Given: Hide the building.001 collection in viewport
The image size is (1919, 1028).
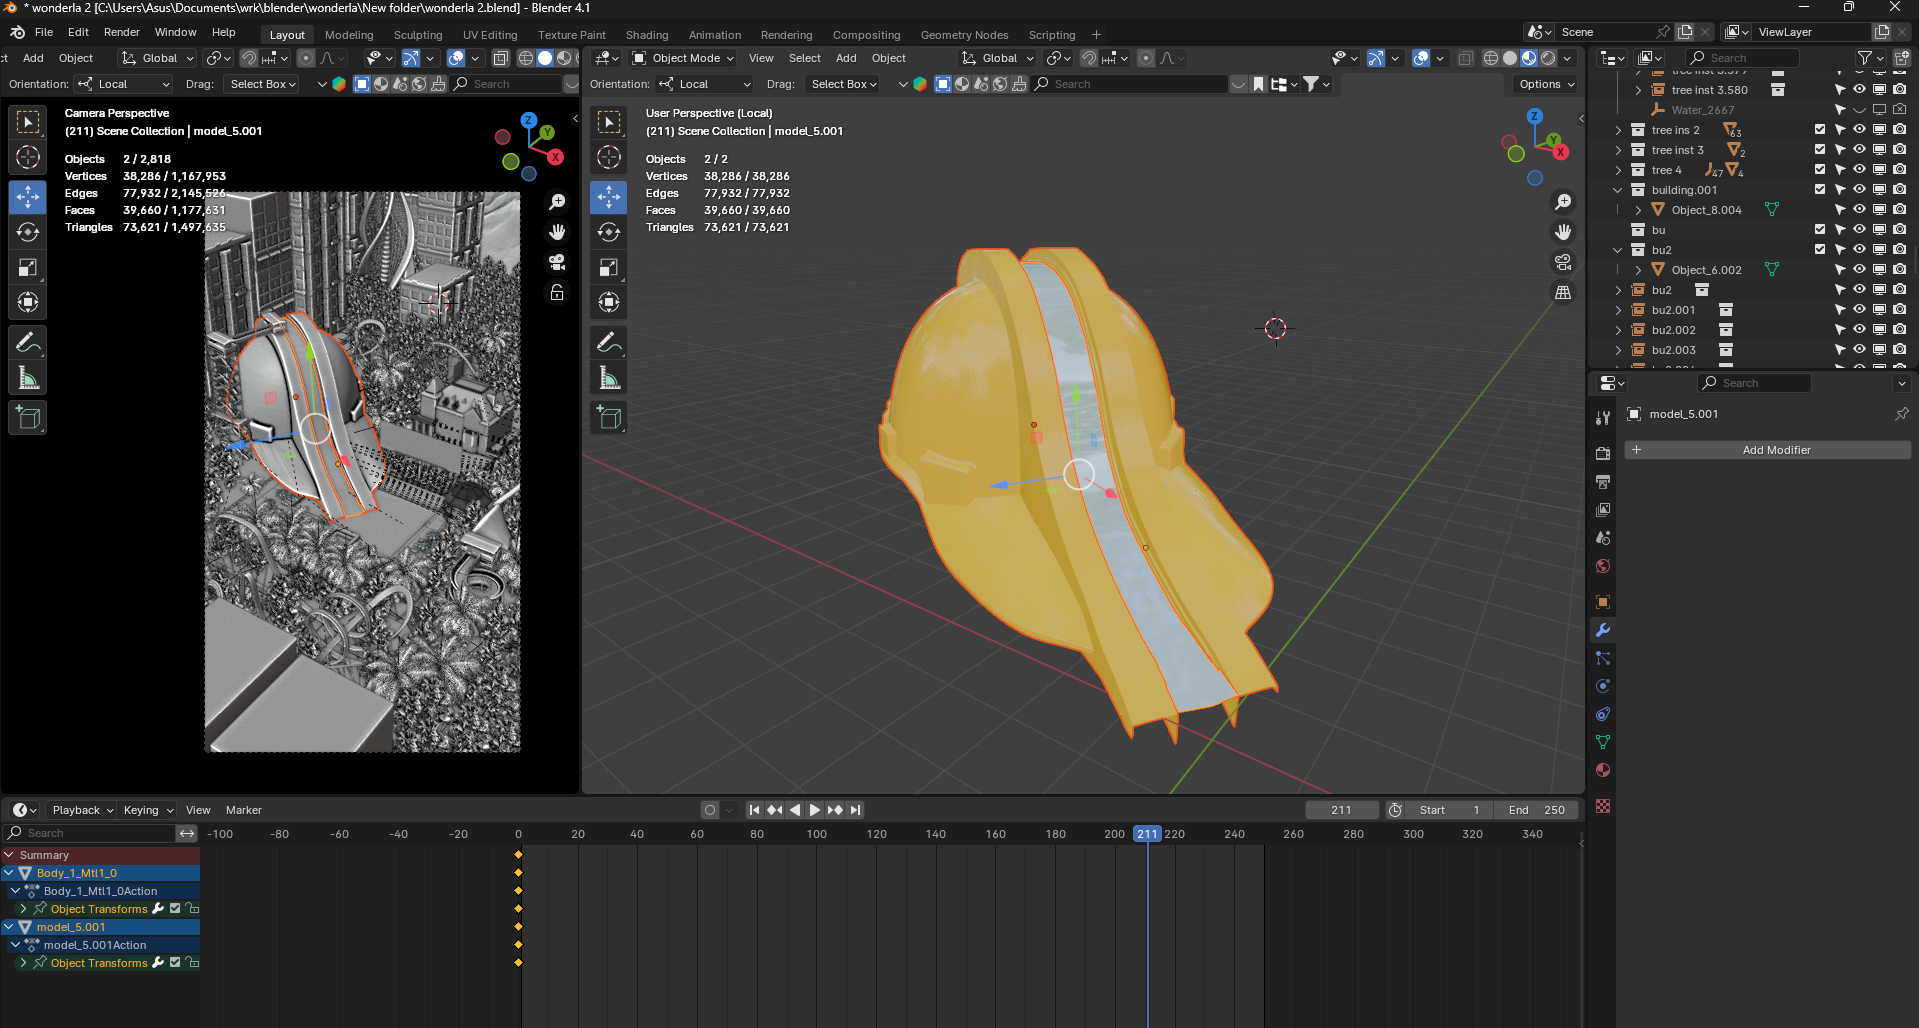Looking at the screenshot, I should point(1859,190).
